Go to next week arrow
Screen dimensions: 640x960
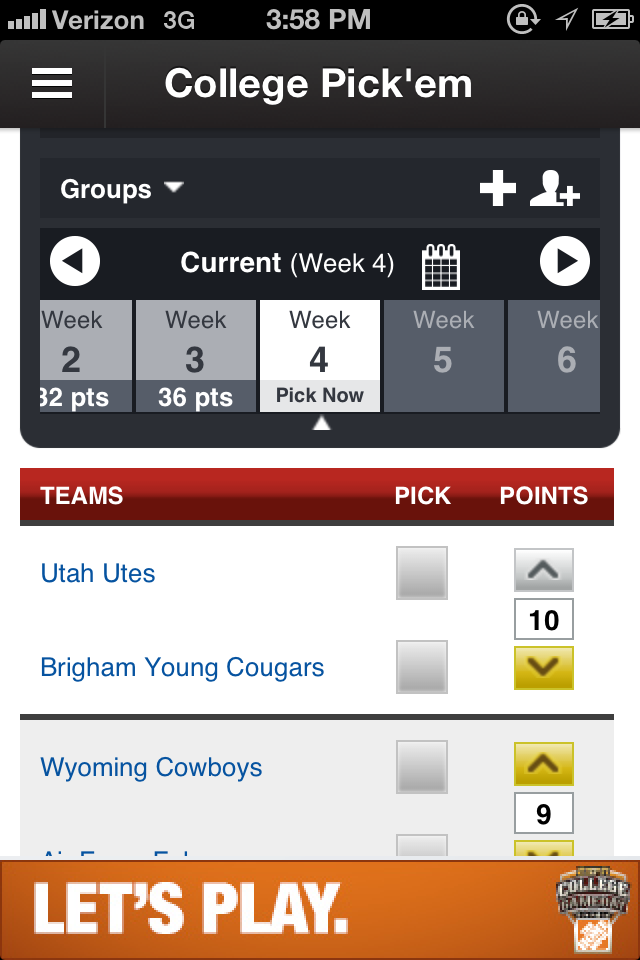[565, 263]
